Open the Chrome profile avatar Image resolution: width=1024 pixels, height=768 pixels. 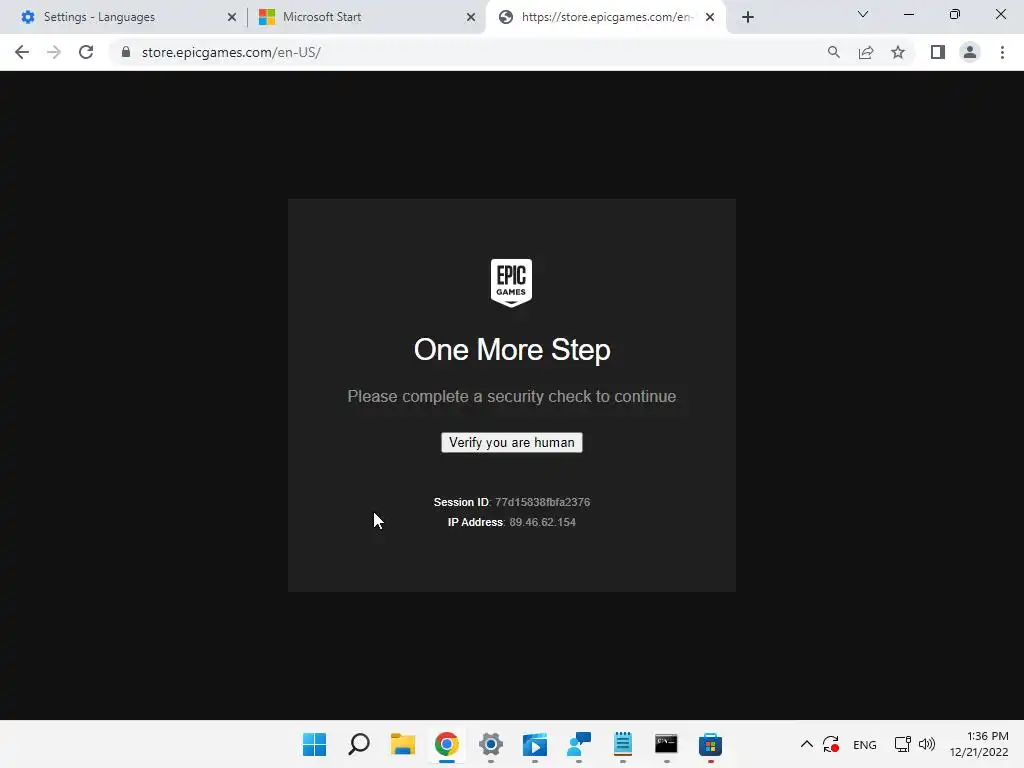pos(970,52)
